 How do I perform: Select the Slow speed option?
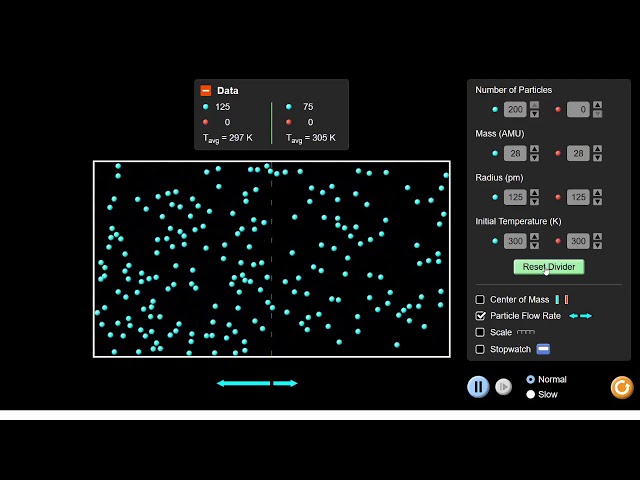530,394
